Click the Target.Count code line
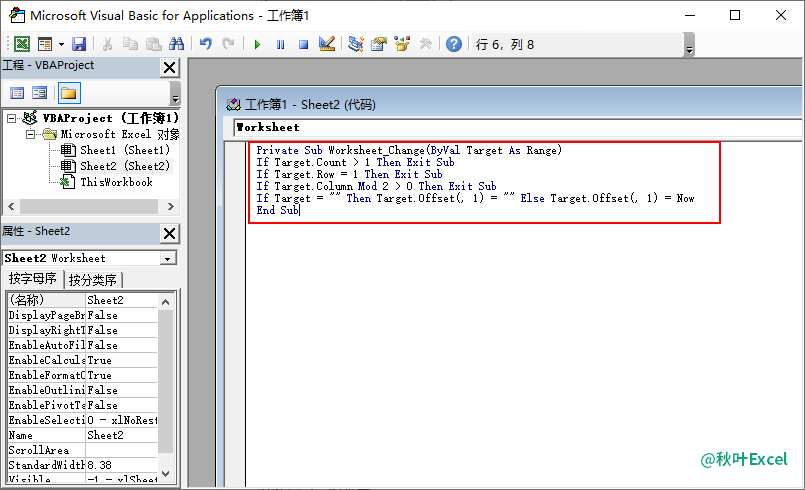The image size is (805, 490). click(355, 162)
